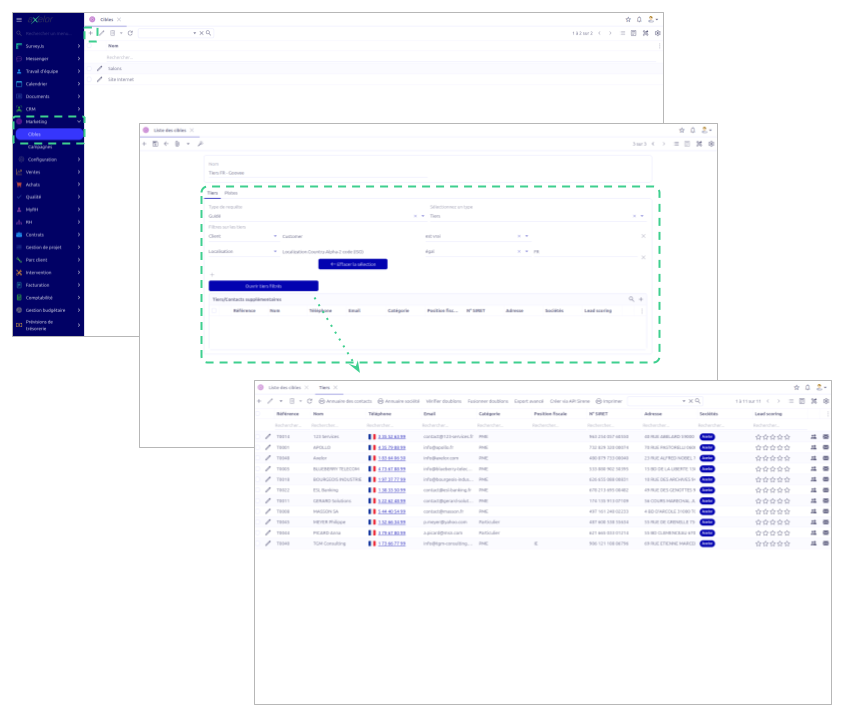The height and width of the screenshot is (717, 844).
Task: Click Vérifier doublons in Tiers toolbar
Action: pos(444,401)
